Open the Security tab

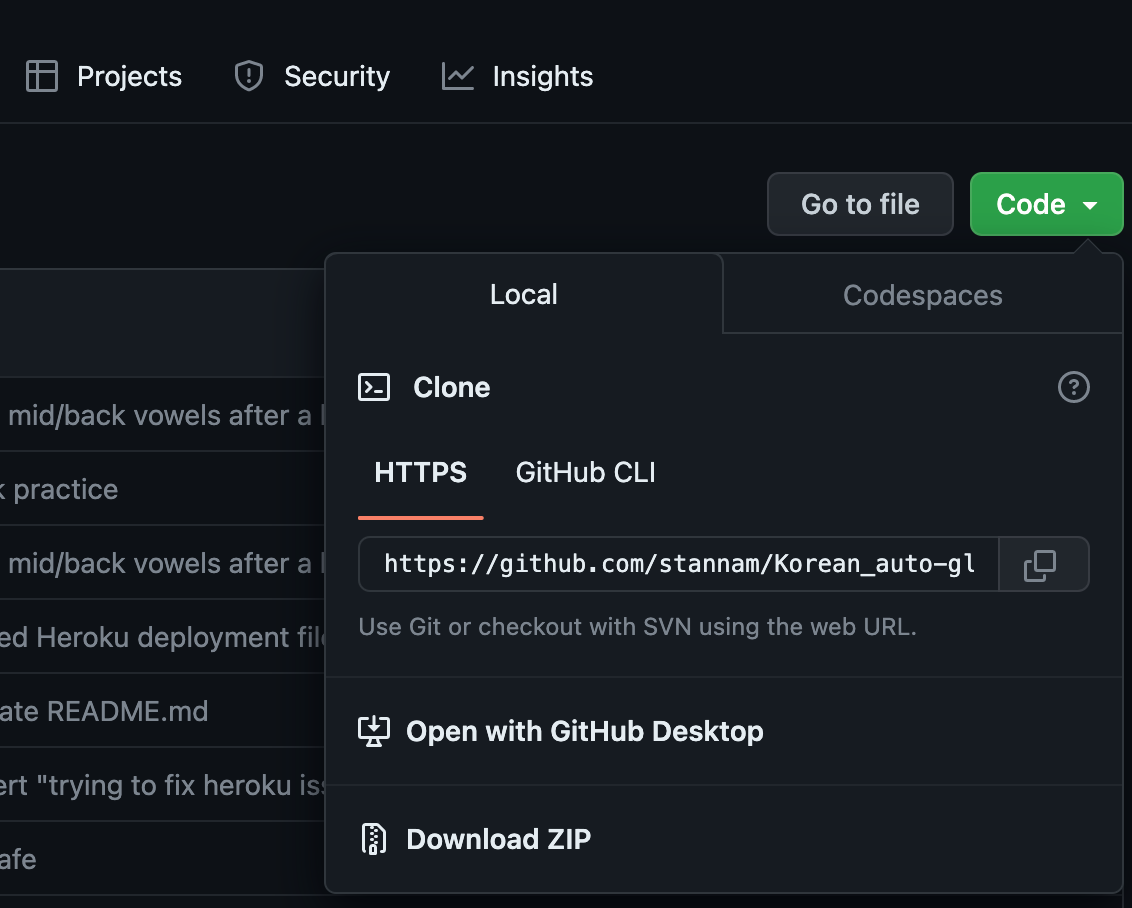tap(312, 77)
